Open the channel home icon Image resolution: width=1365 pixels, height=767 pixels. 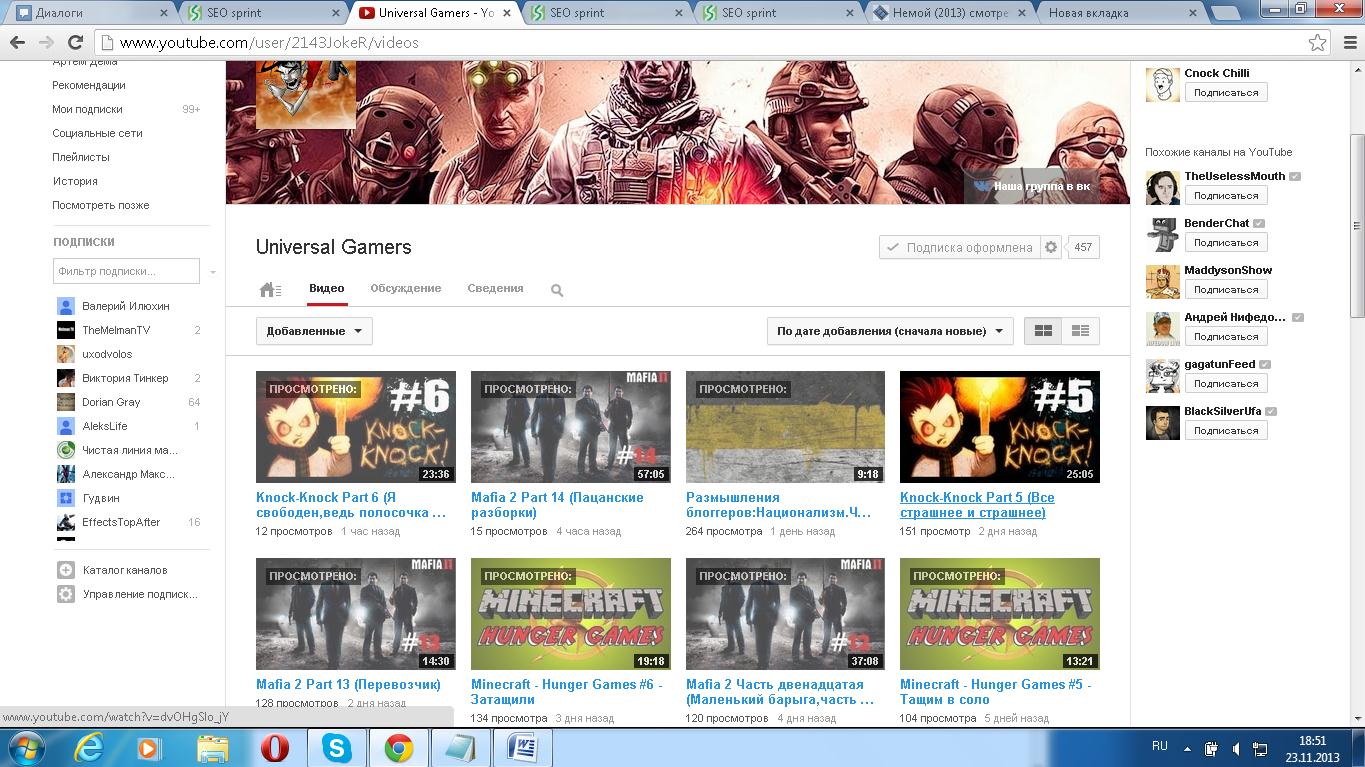tap(270, 290)
